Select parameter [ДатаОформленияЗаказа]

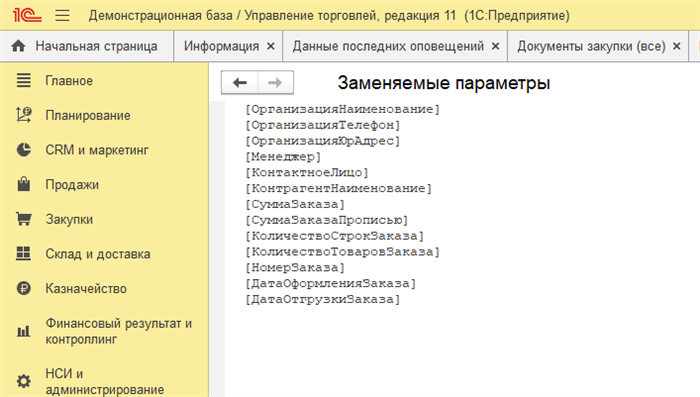(x=330, y=284)
